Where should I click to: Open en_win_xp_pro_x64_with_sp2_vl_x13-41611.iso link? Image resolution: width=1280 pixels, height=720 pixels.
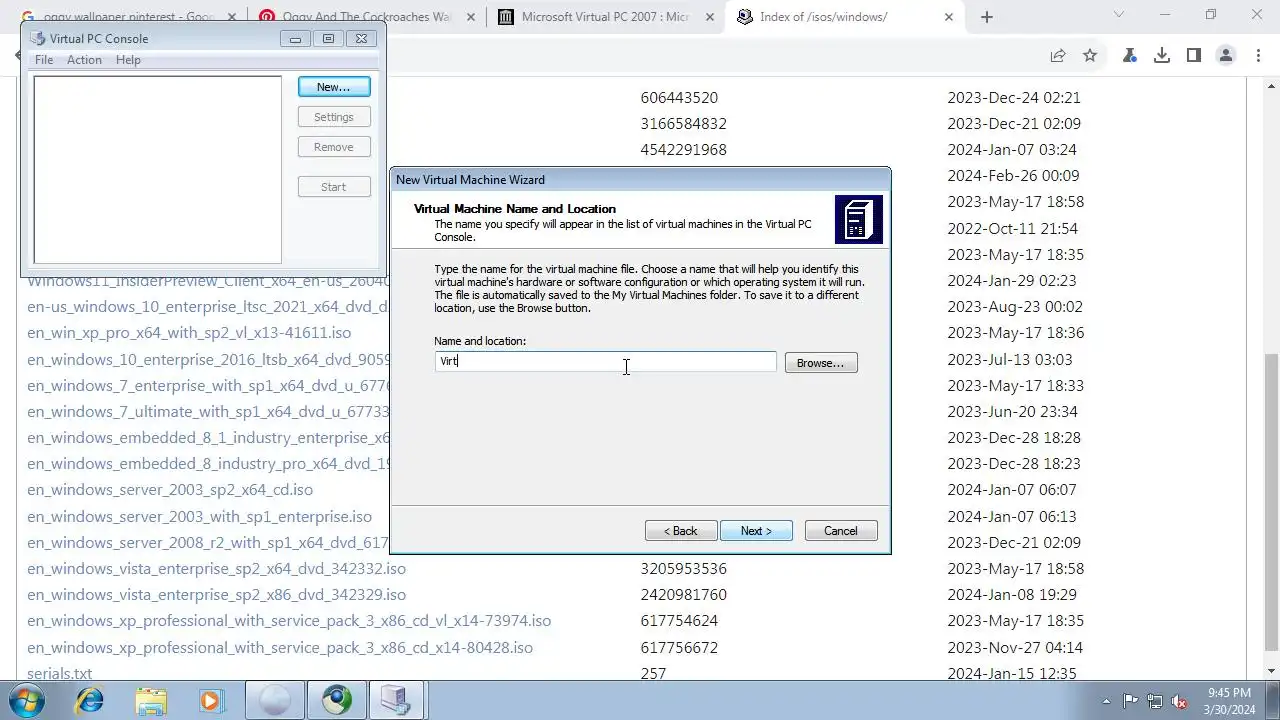point(189,333)
